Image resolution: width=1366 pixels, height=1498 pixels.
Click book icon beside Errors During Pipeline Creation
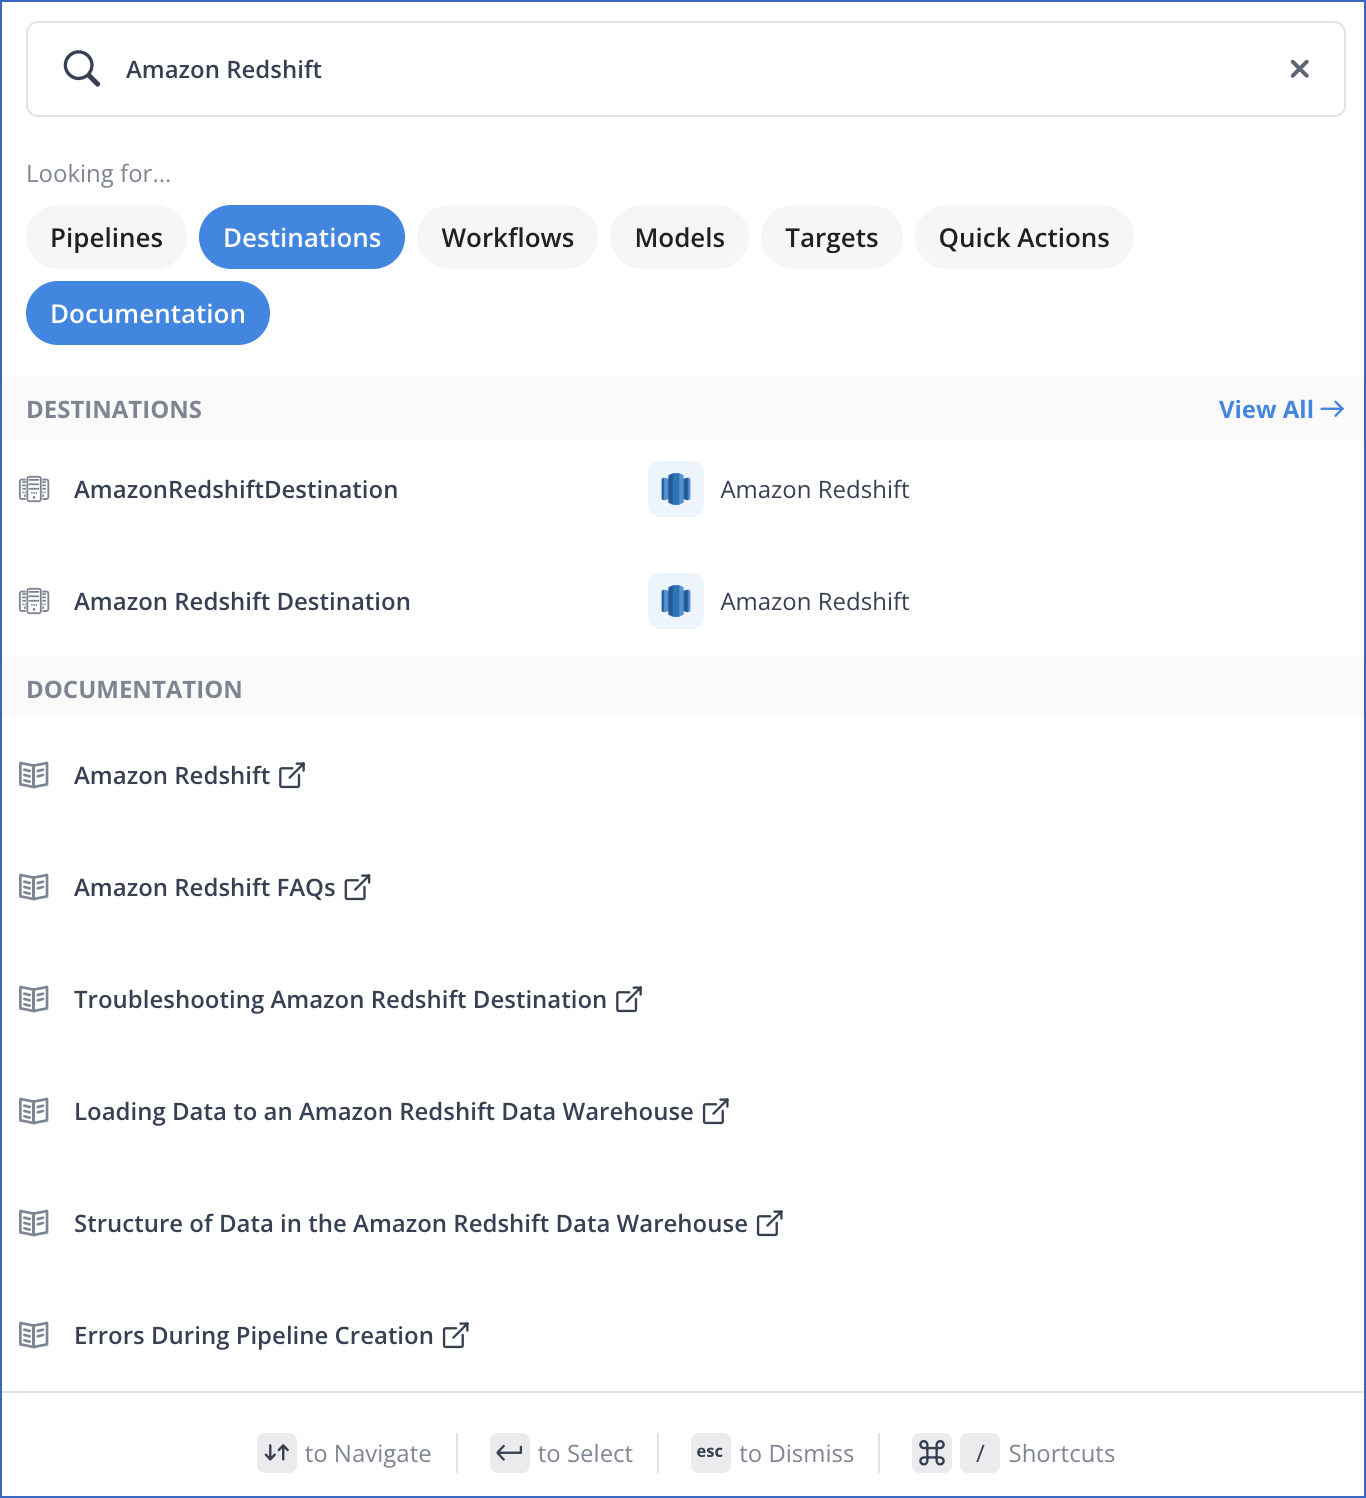[x=34, y=1335]
